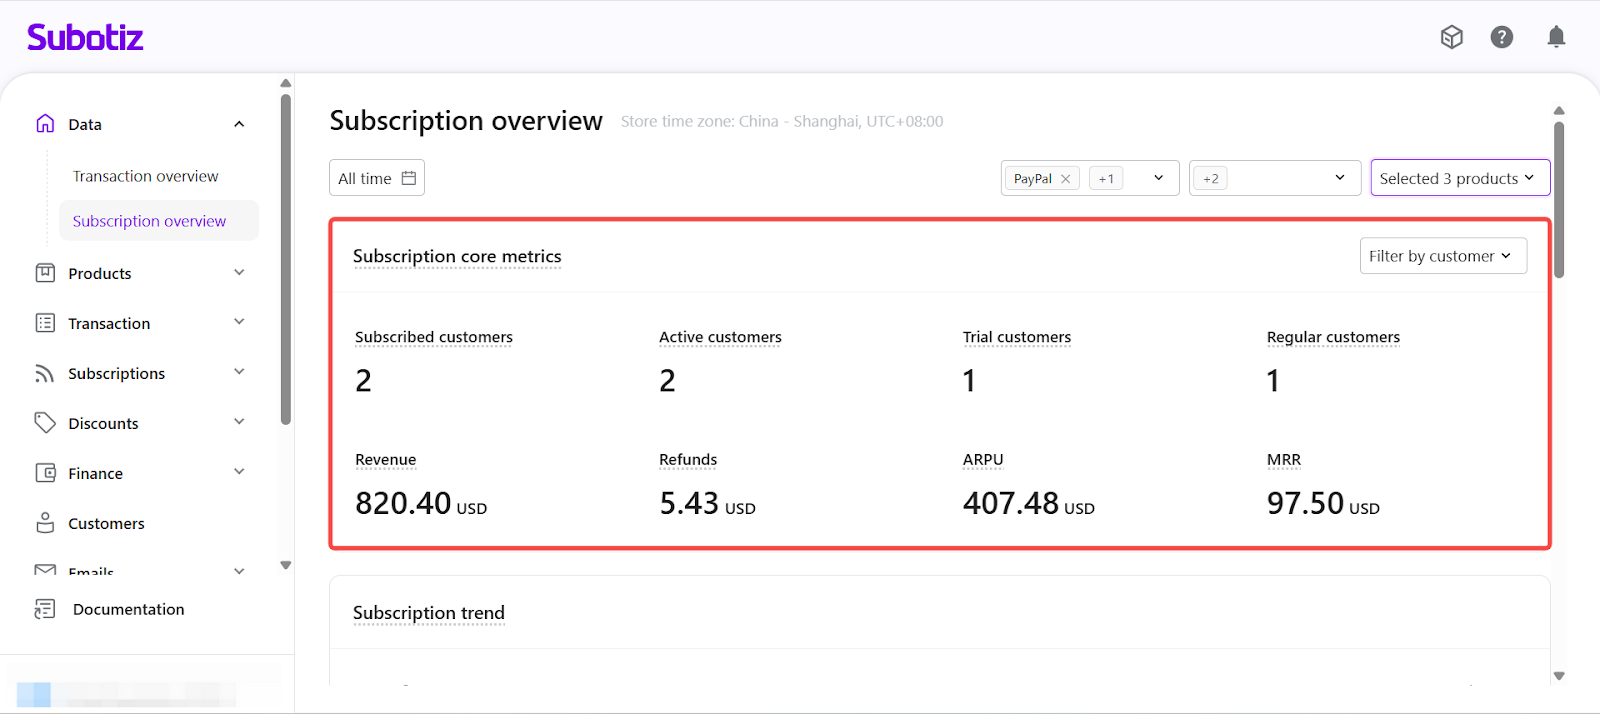Click the sidebar scroll down arrow
Screen dimensions: 1600x714
pos(286,566)
